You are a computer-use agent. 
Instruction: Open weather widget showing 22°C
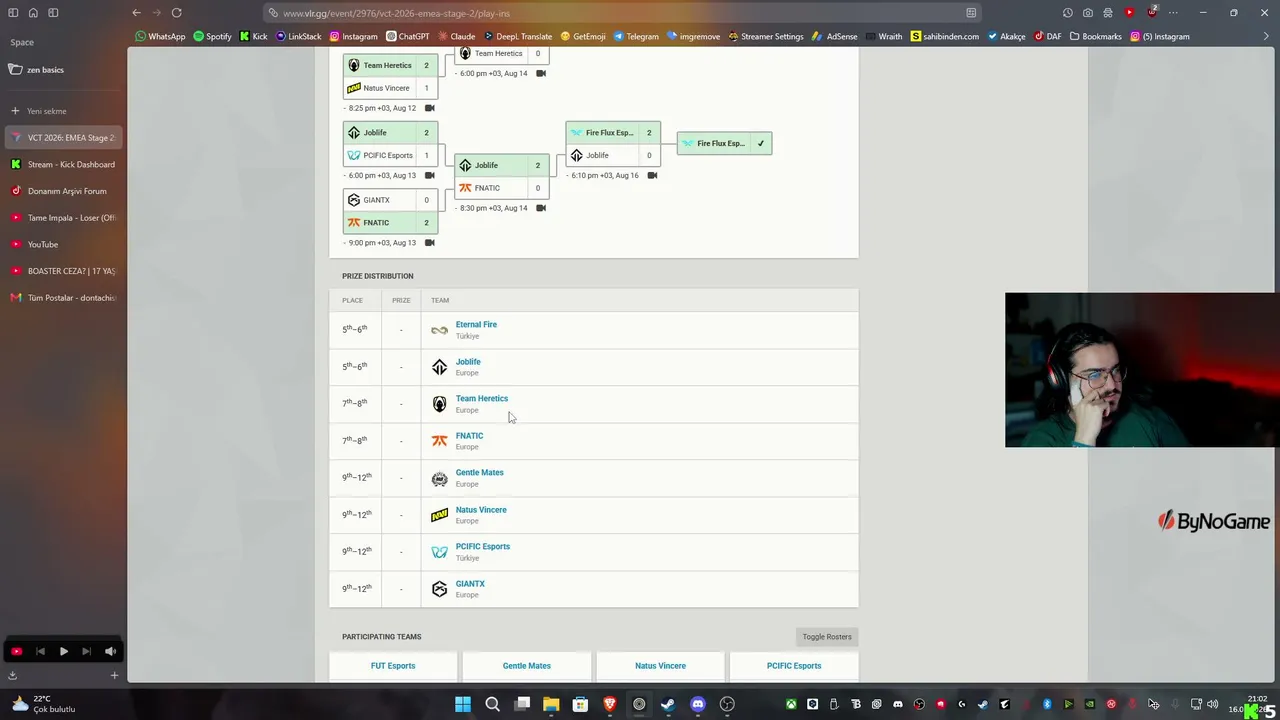[42, 704]
